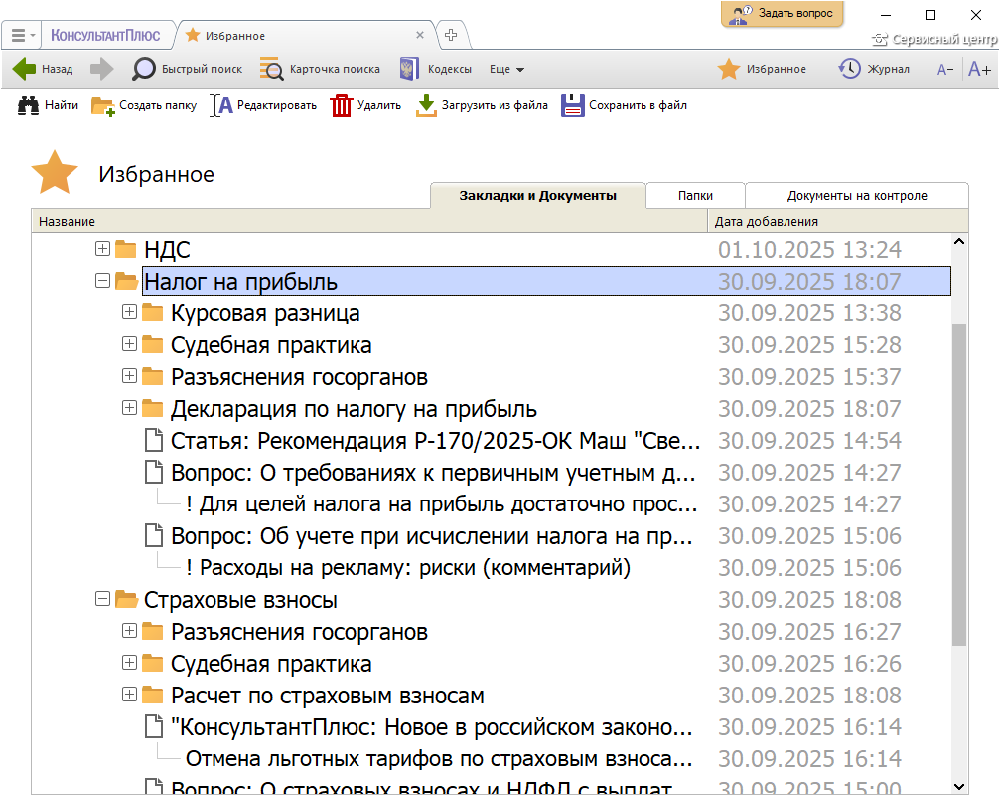Increase font size with A+ button
Image resolution: width=1000 pixels, height=800 pixels.
[x=979, y=69]
